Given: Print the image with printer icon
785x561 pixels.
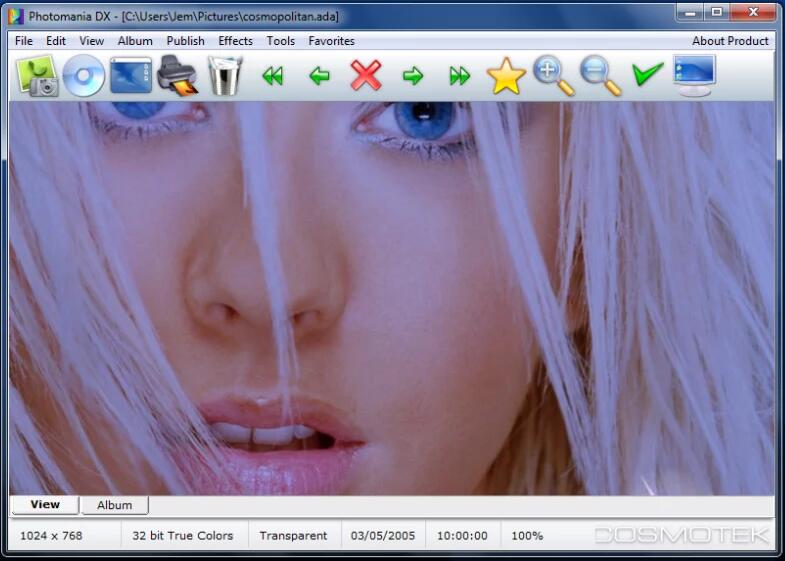Looking at the screenshot, I should pos(178,76).
